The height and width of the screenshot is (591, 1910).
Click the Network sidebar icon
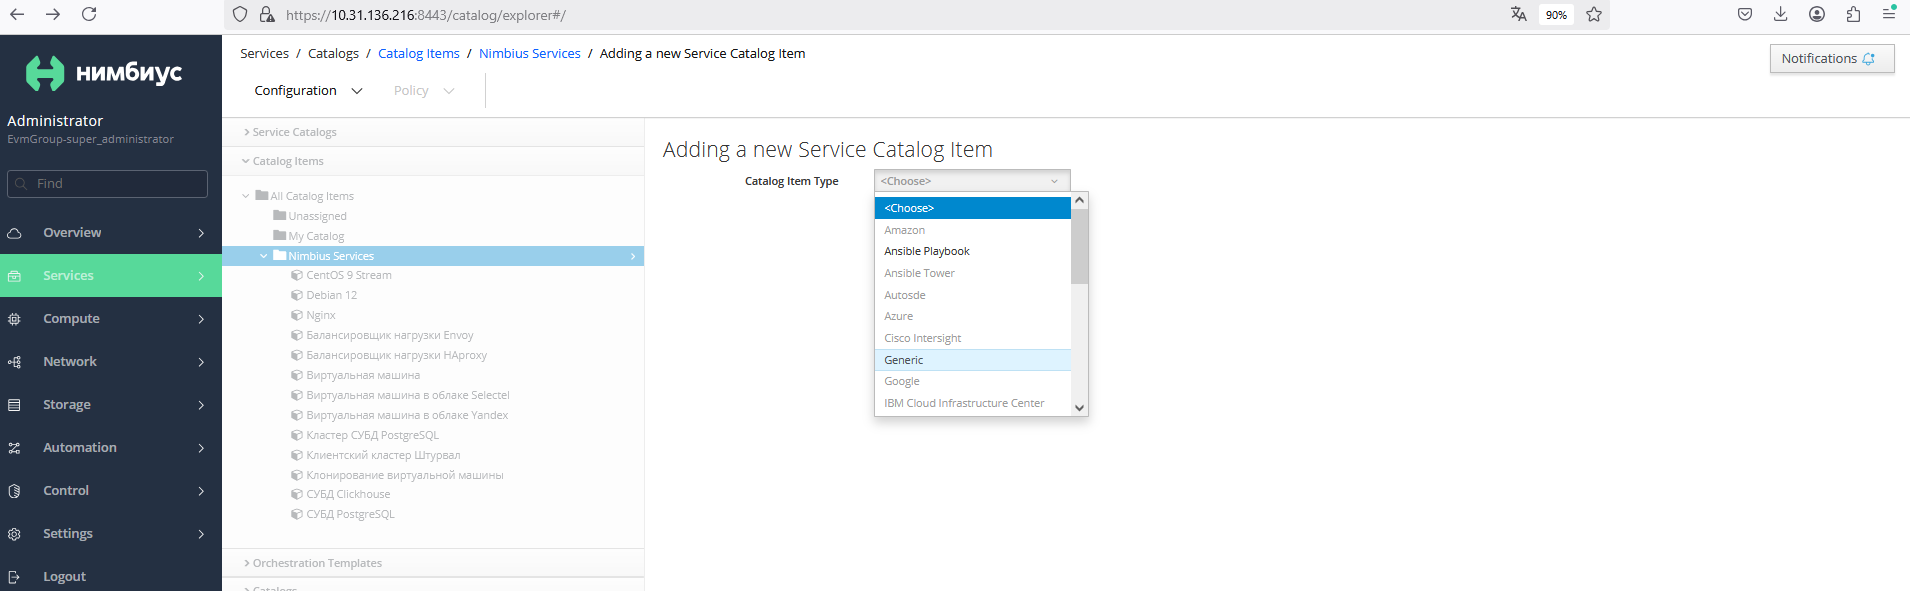pos(14,362)
